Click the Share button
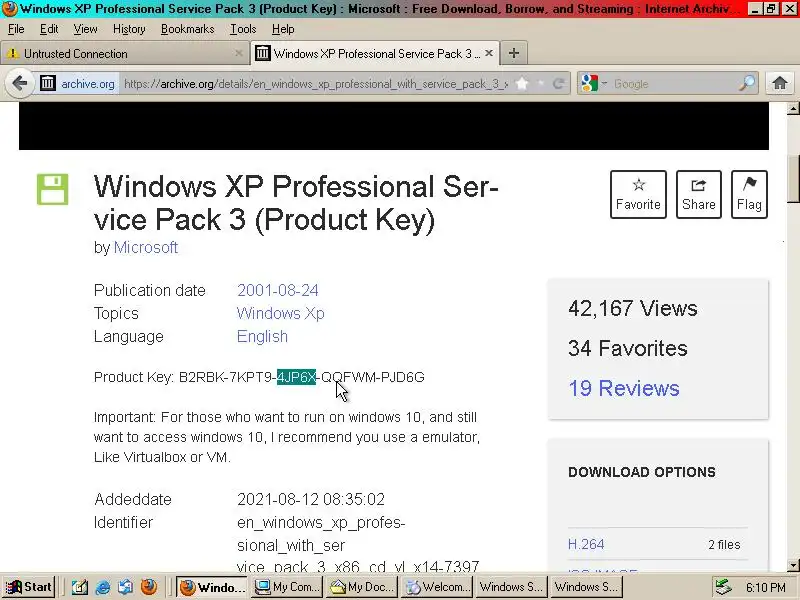This screenshot has width=800, height=600. [x=698, y=194]
